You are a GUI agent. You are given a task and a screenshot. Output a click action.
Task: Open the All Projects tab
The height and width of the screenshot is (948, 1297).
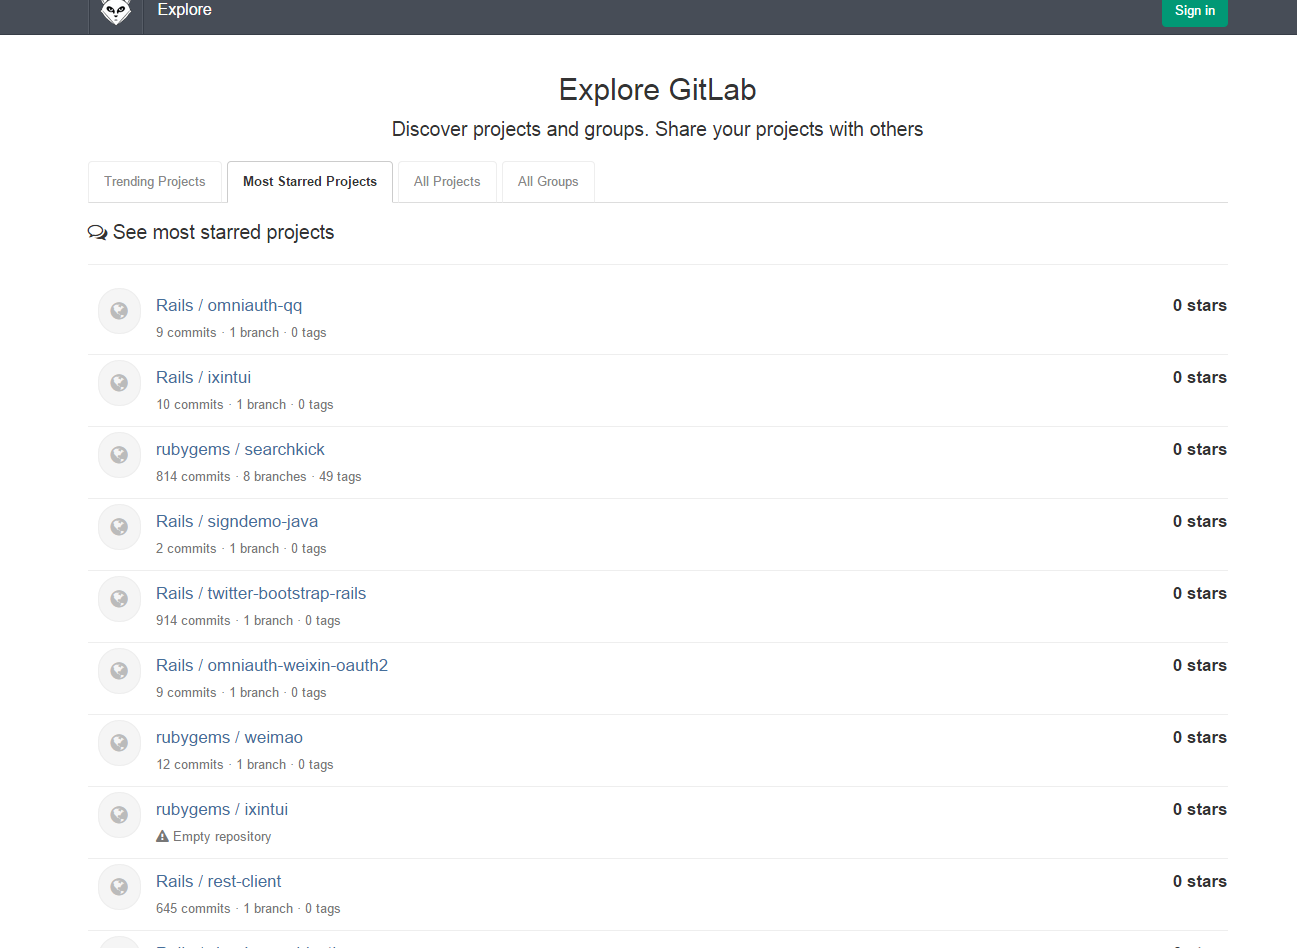pos(447,182)
